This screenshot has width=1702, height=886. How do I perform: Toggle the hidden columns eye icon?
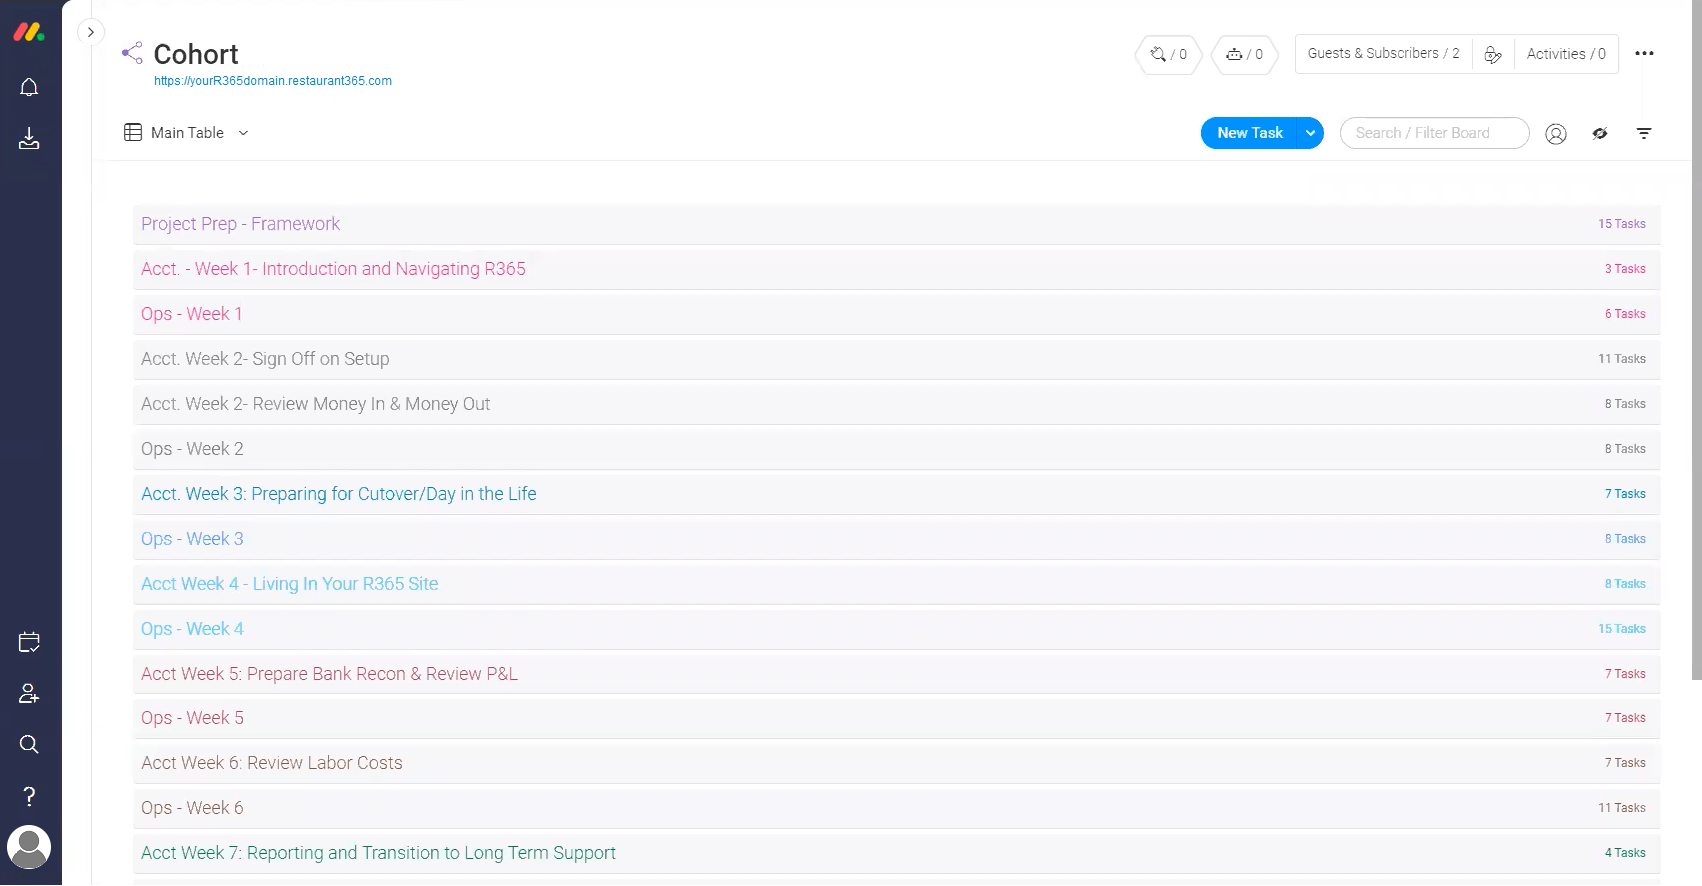tap(1600, 133)
